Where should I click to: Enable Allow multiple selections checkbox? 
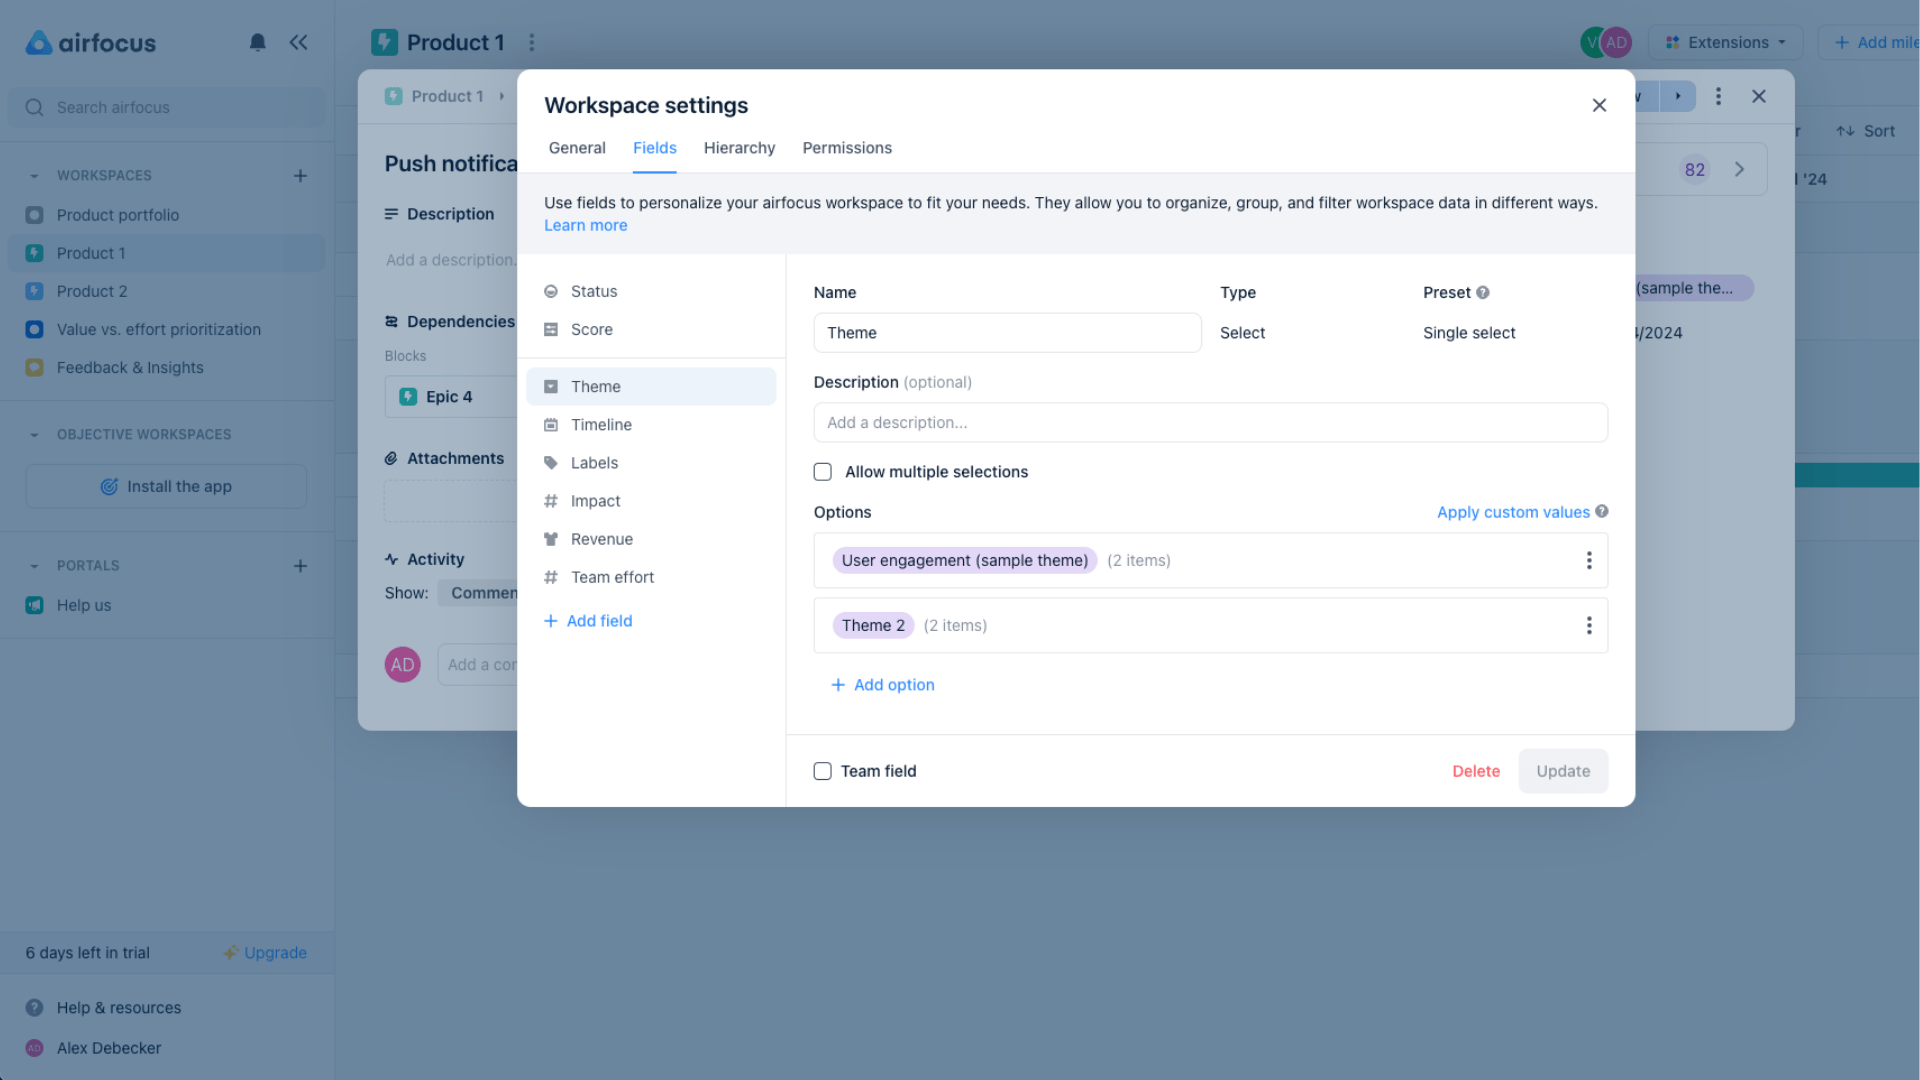coord(823,471)
